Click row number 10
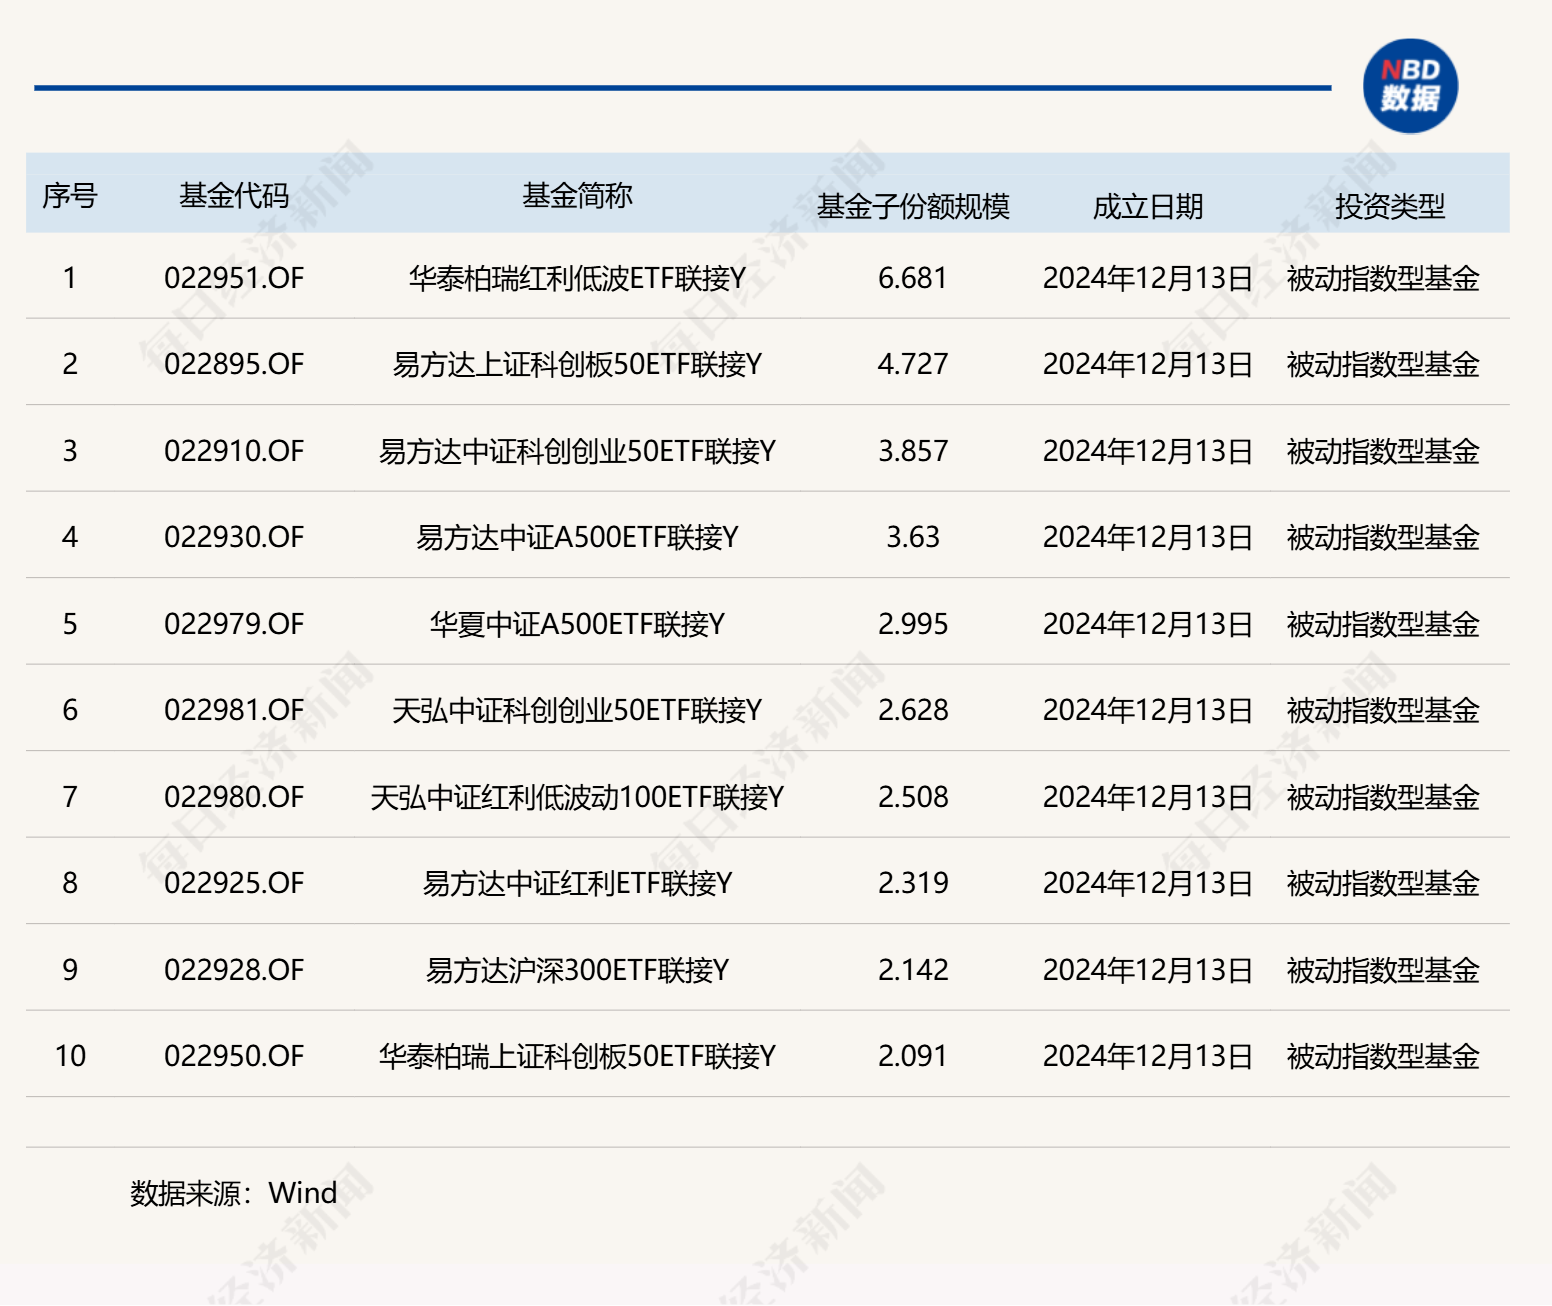Viewport: 1552px width, 1306px height. pos(70,1056)
